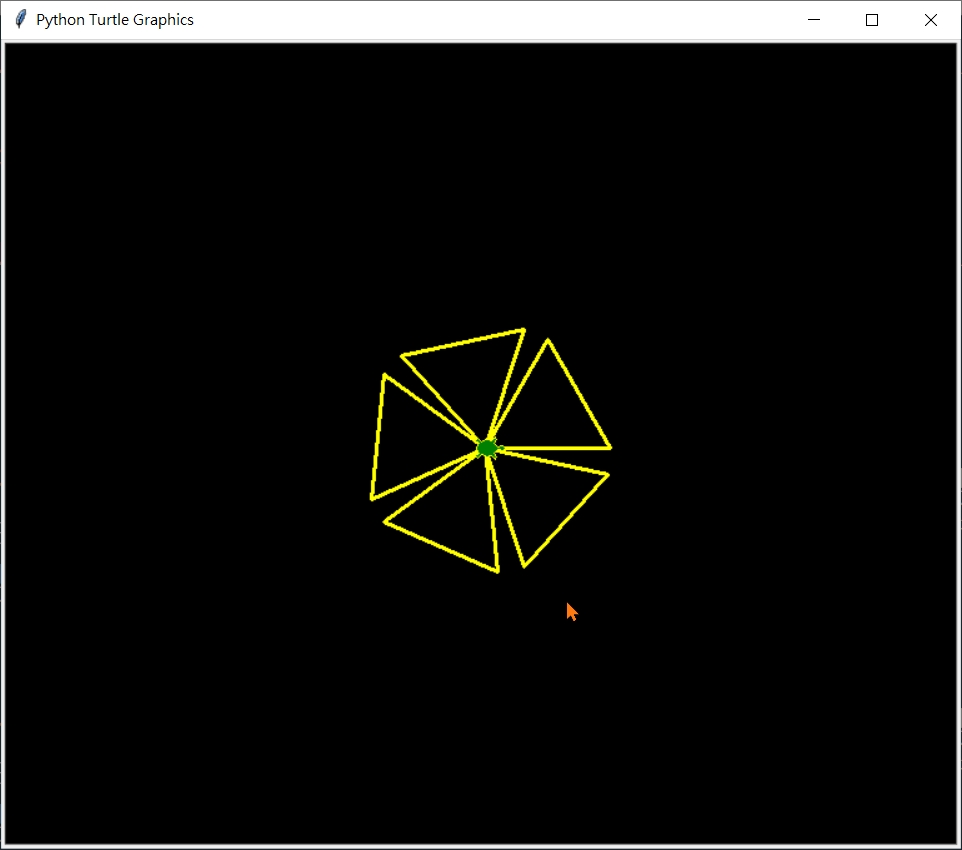962x850 pixels.
Task: Click the leftmost vertex of the left triangle
Action: click(371, 497)
